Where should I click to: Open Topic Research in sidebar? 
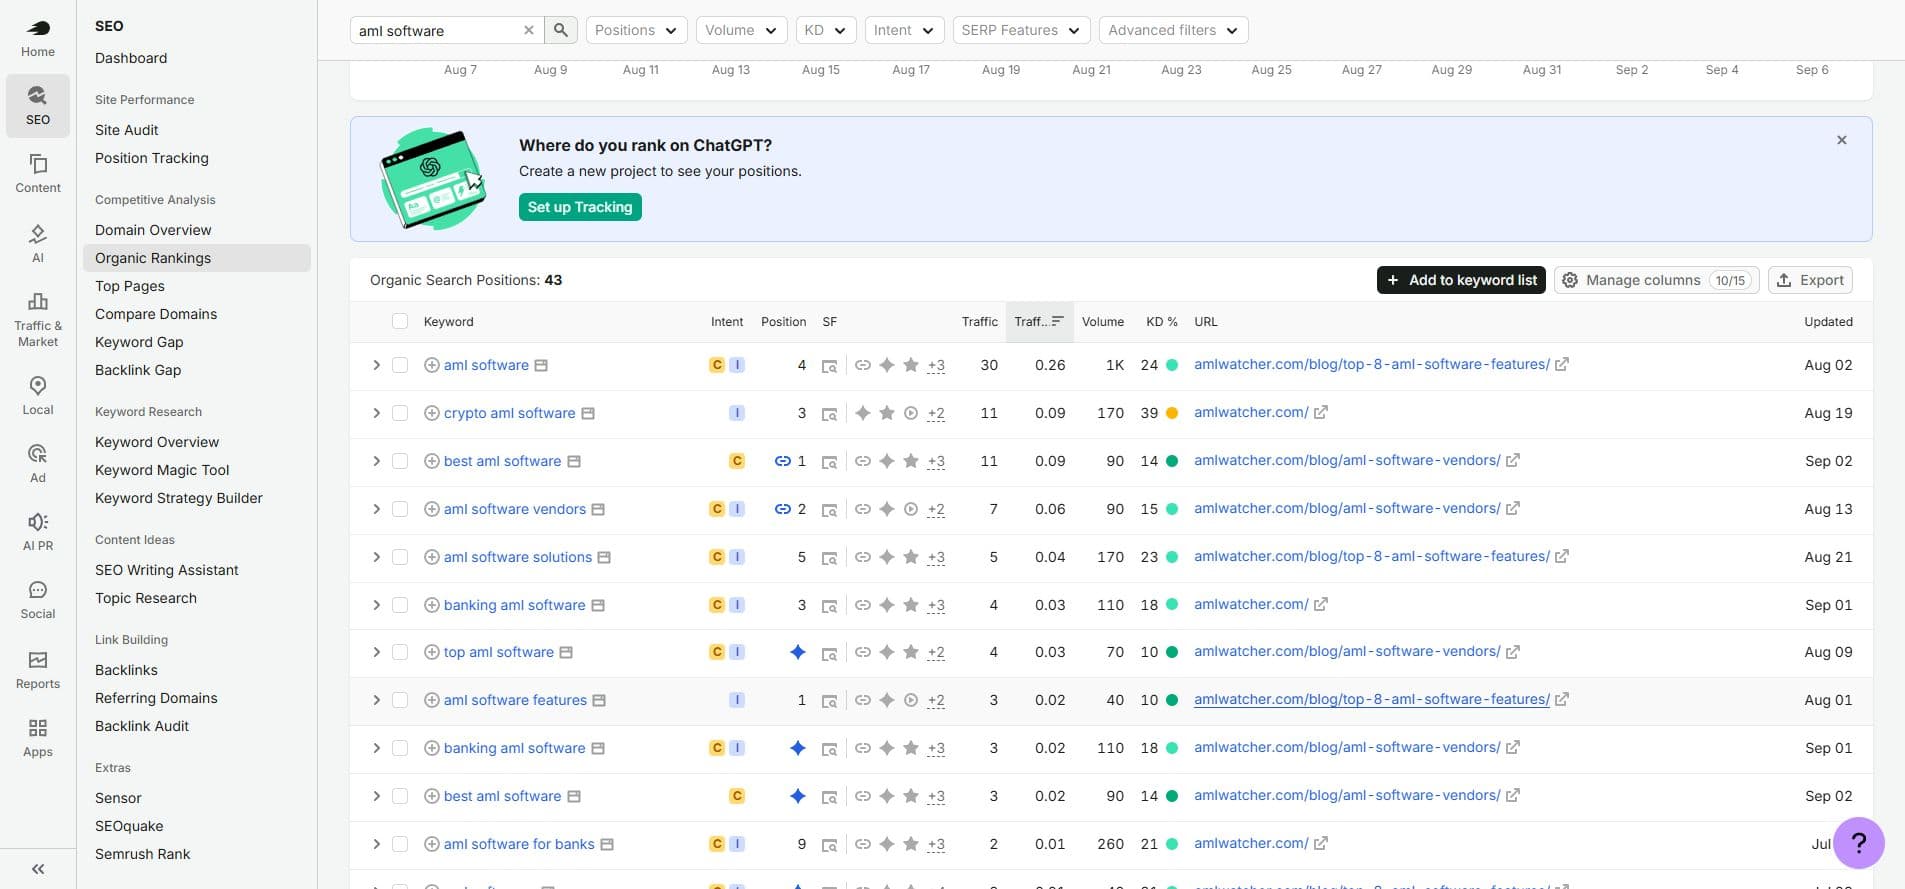[x=146, y=598]
